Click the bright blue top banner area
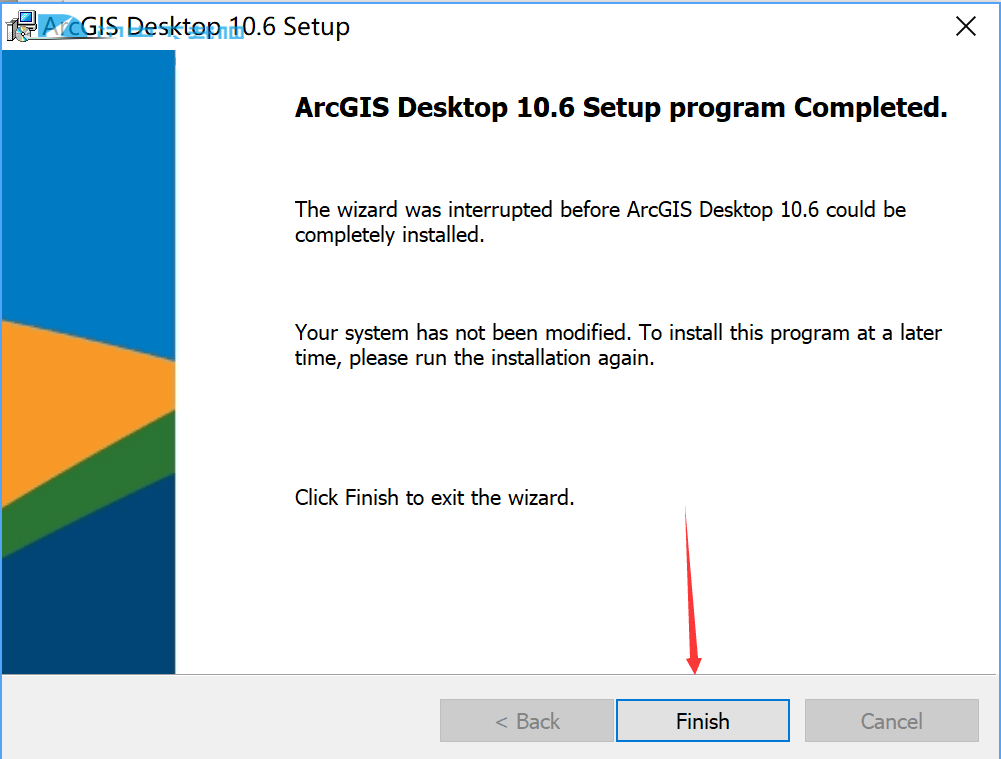The image size is (1001, 759). pyautogui.click(x=88, y=185)
